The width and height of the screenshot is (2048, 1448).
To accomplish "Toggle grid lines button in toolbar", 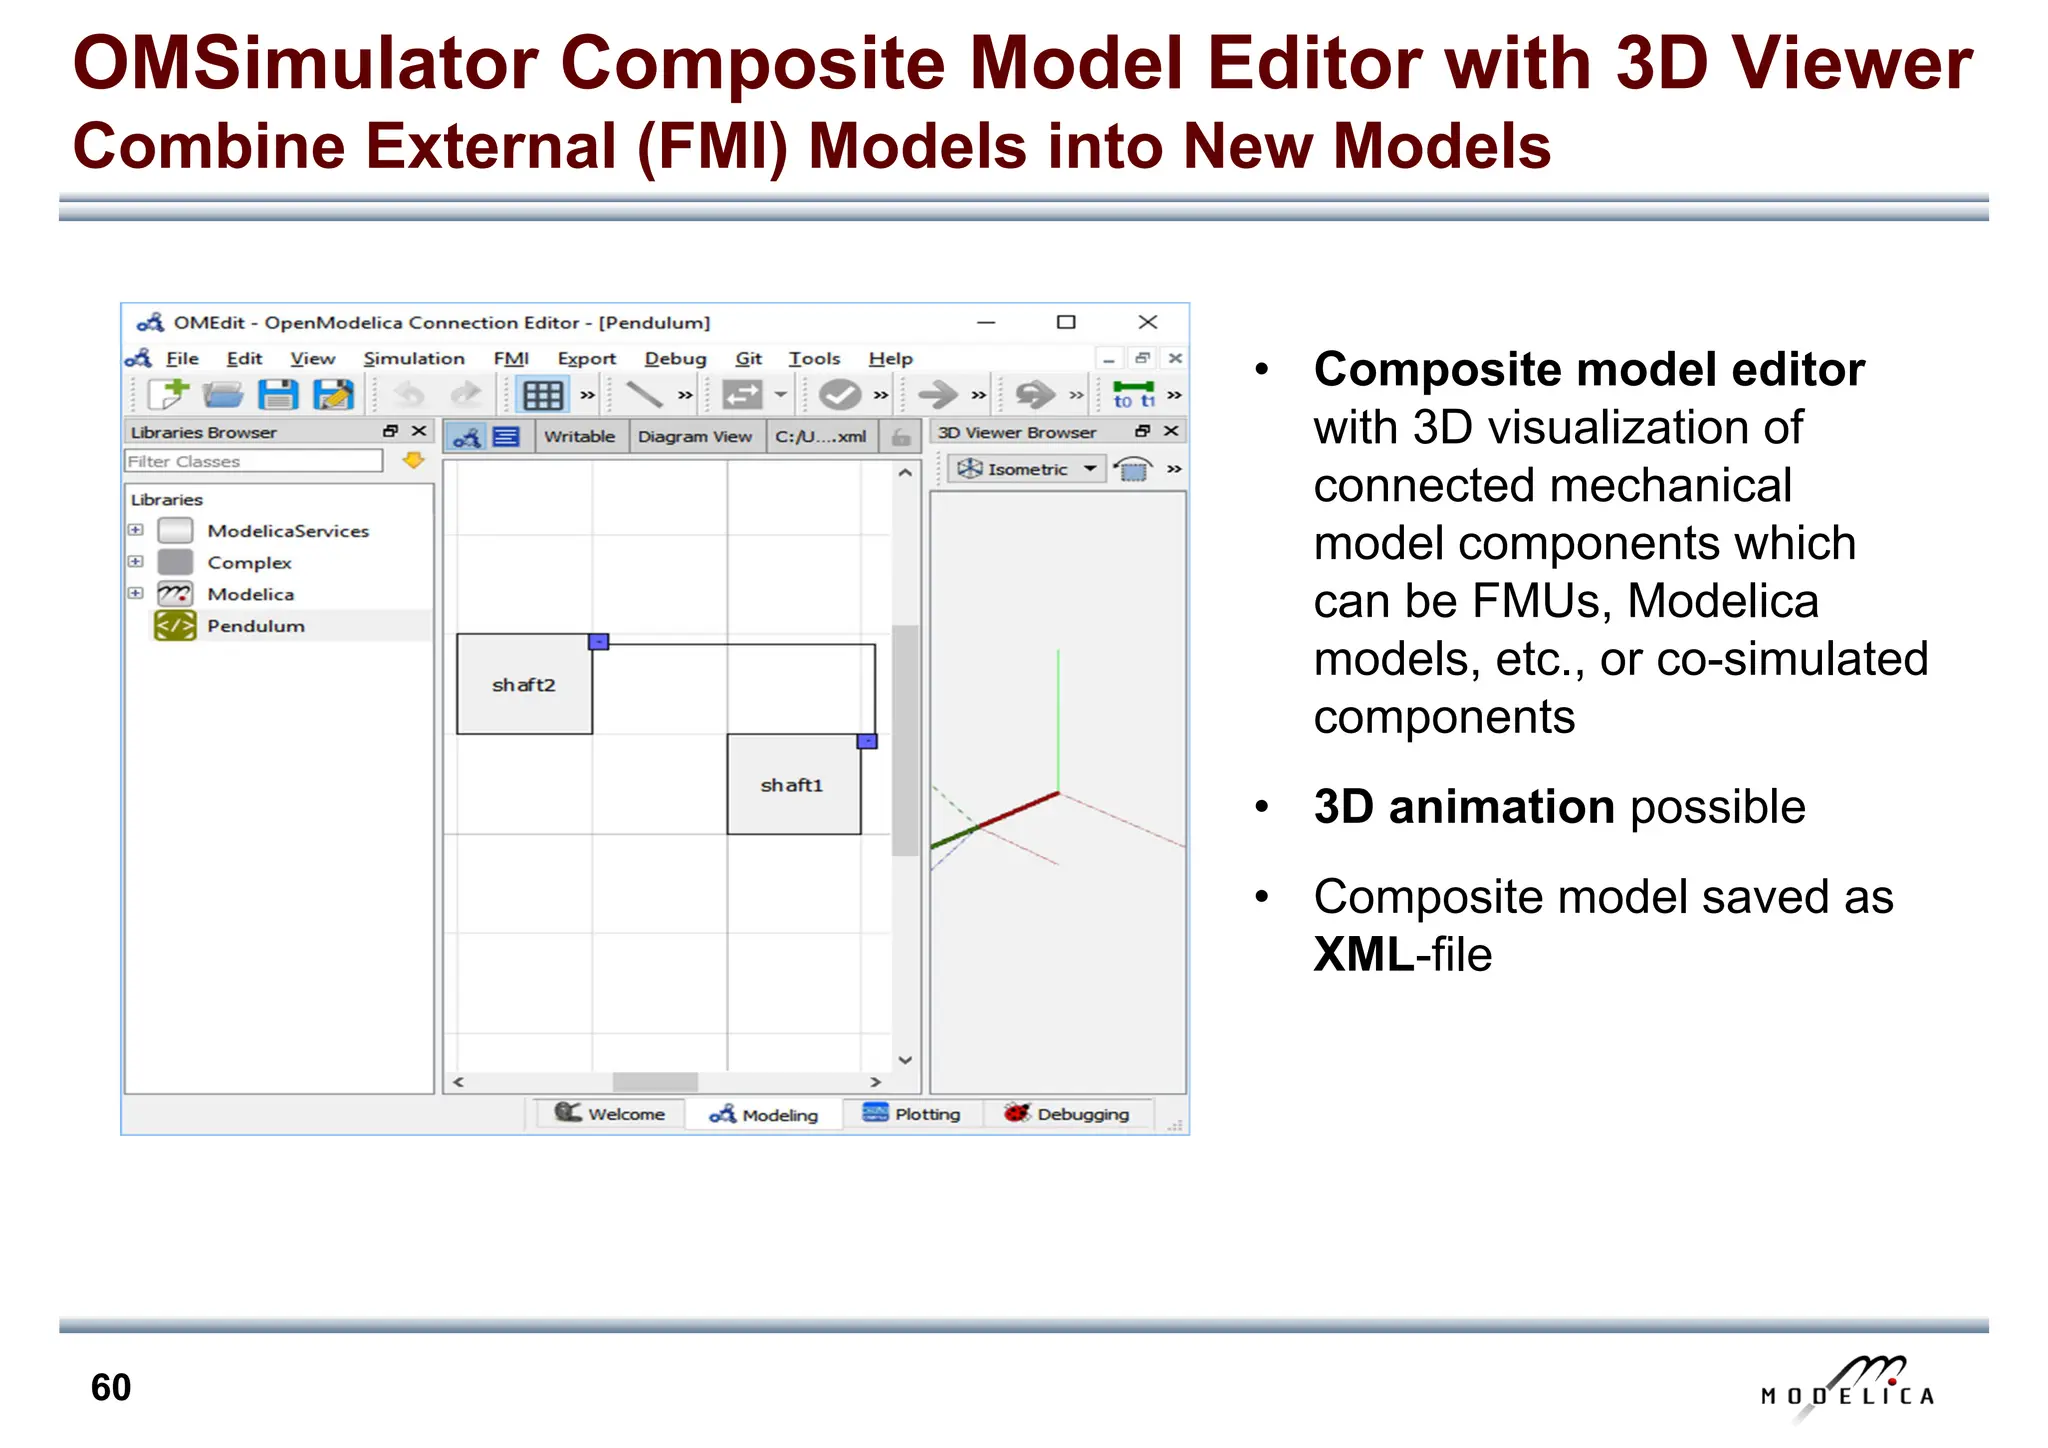I will 543,395.
